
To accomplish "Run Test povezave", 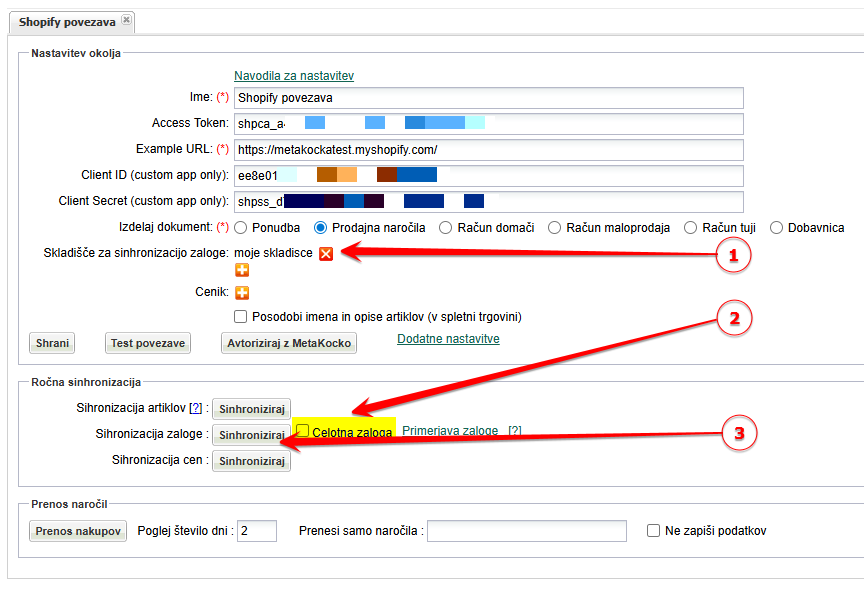I will pyautogui.click(x=148, y=343).
